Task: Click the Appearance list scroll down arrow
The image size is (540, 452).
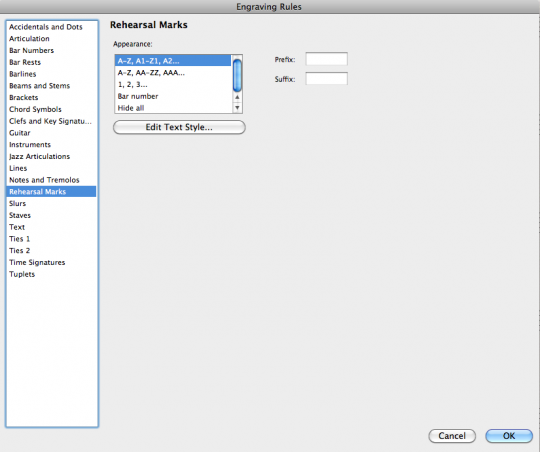Action: coord(237,108)
